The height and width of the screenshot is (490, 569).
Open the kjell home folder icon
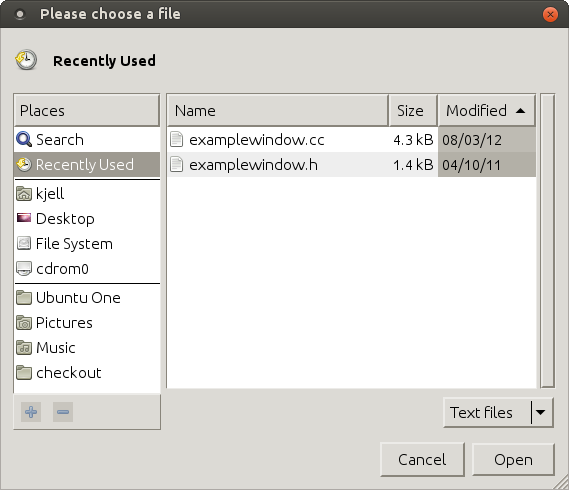(x=24, y=193)
